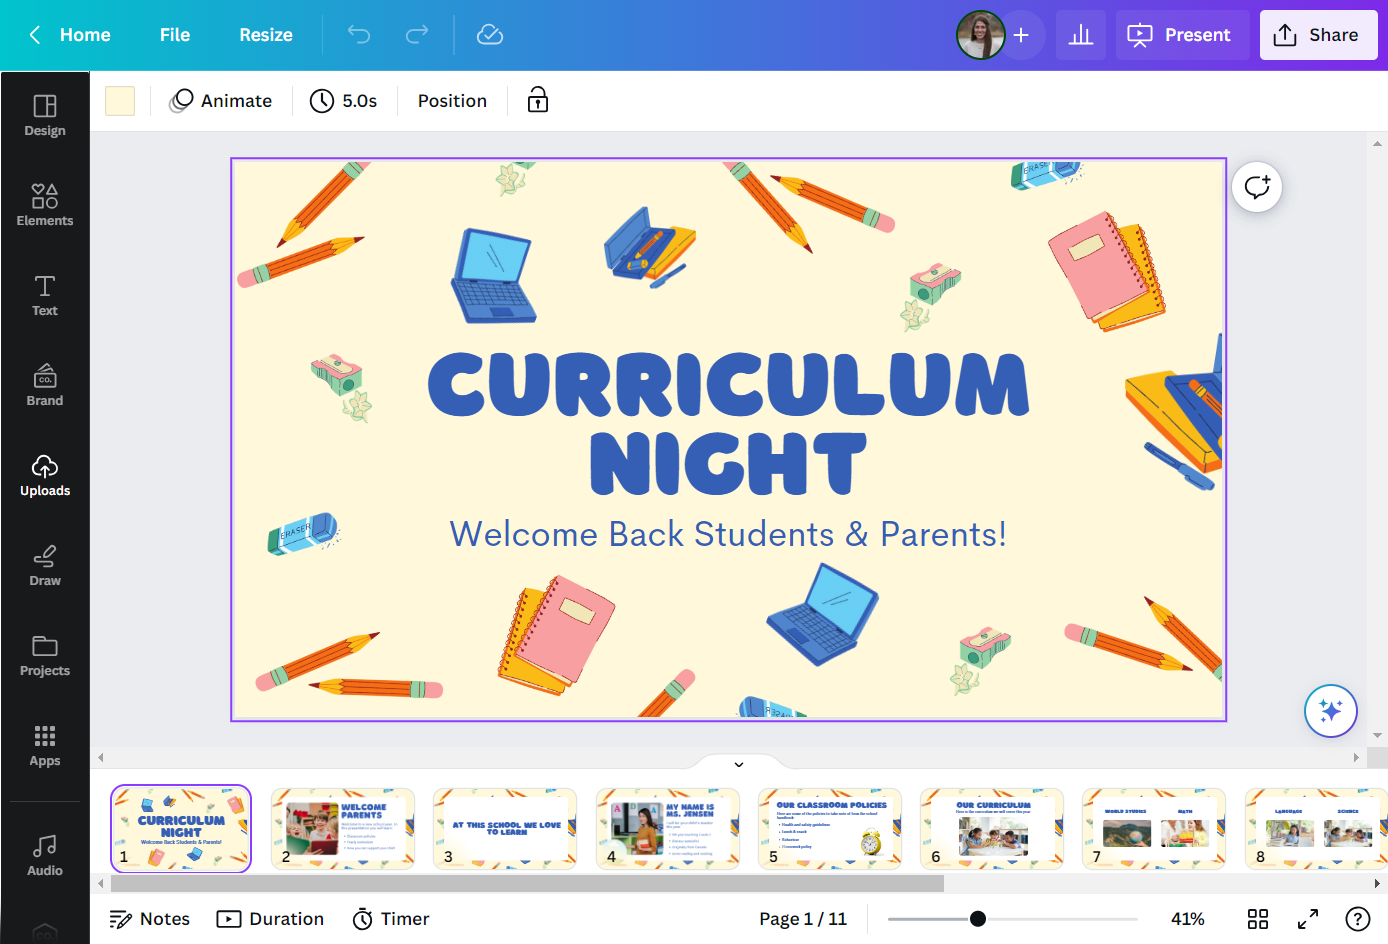Image resolution: width=1388 pixels, height=944 pixels.
Task: Open the help question mark icon
Action: (x=1357, y=919)
